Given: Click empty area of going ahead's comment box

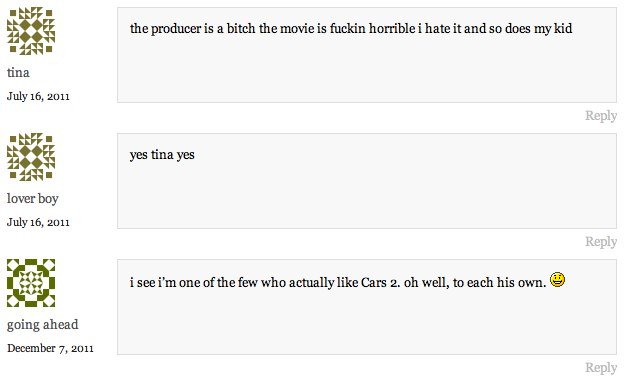Looking at the screenshot, I should point(367,322).
